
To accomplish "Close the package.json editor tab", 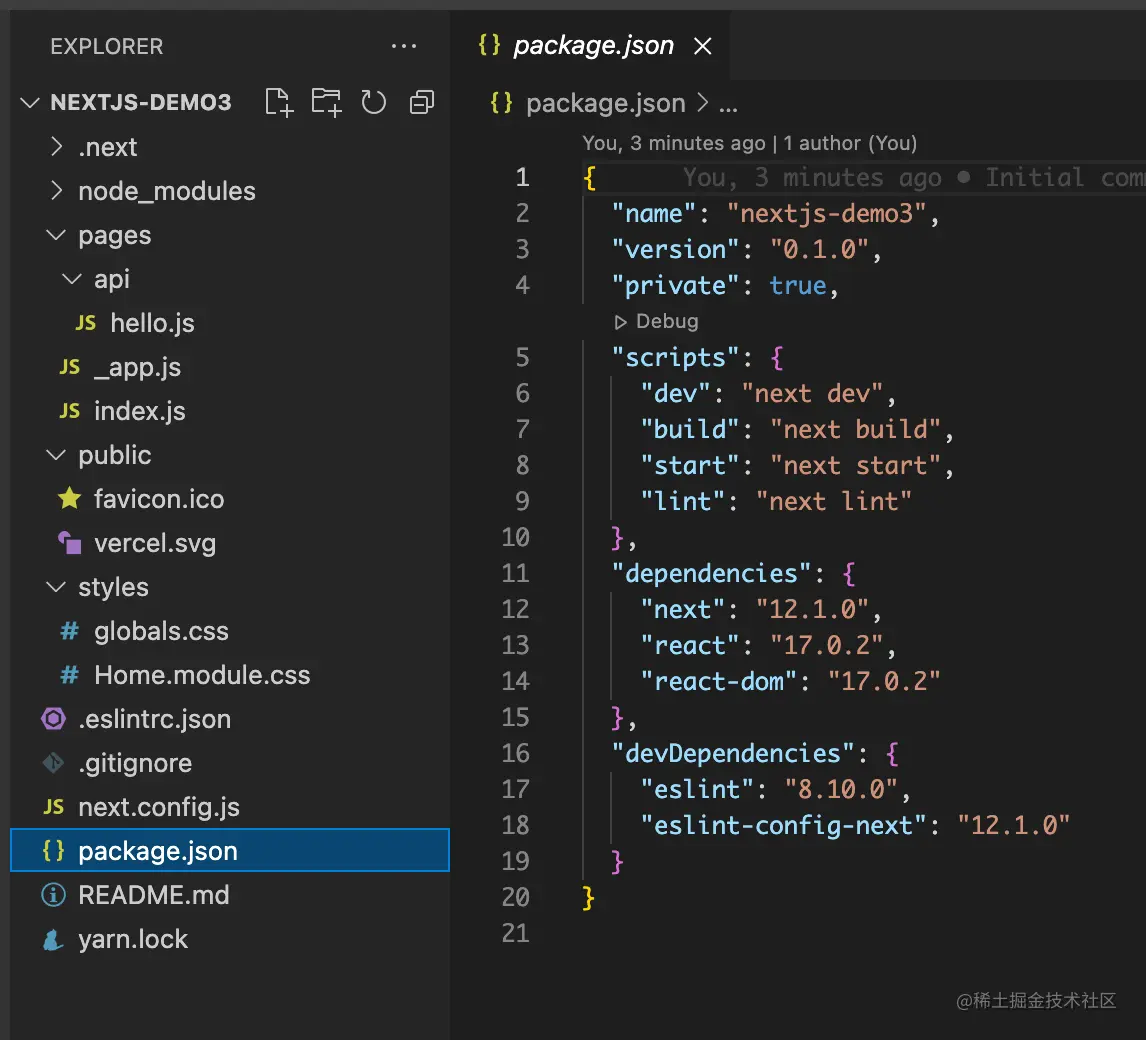I will click(703, 46).
